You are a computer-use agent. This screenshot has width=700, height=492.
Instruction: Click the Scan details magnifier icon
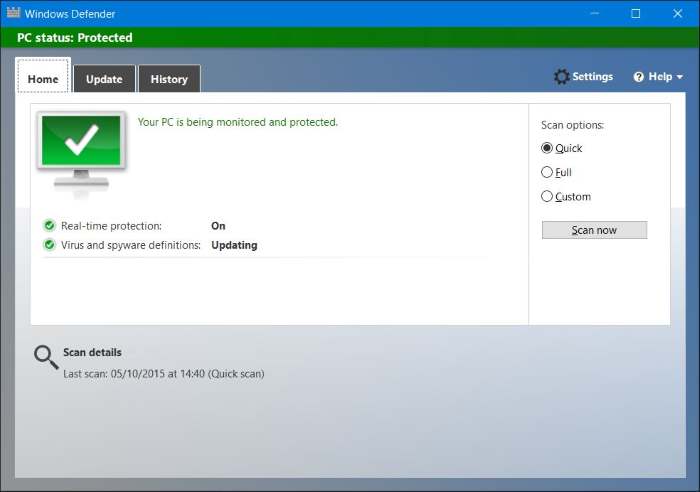(46, 357)
